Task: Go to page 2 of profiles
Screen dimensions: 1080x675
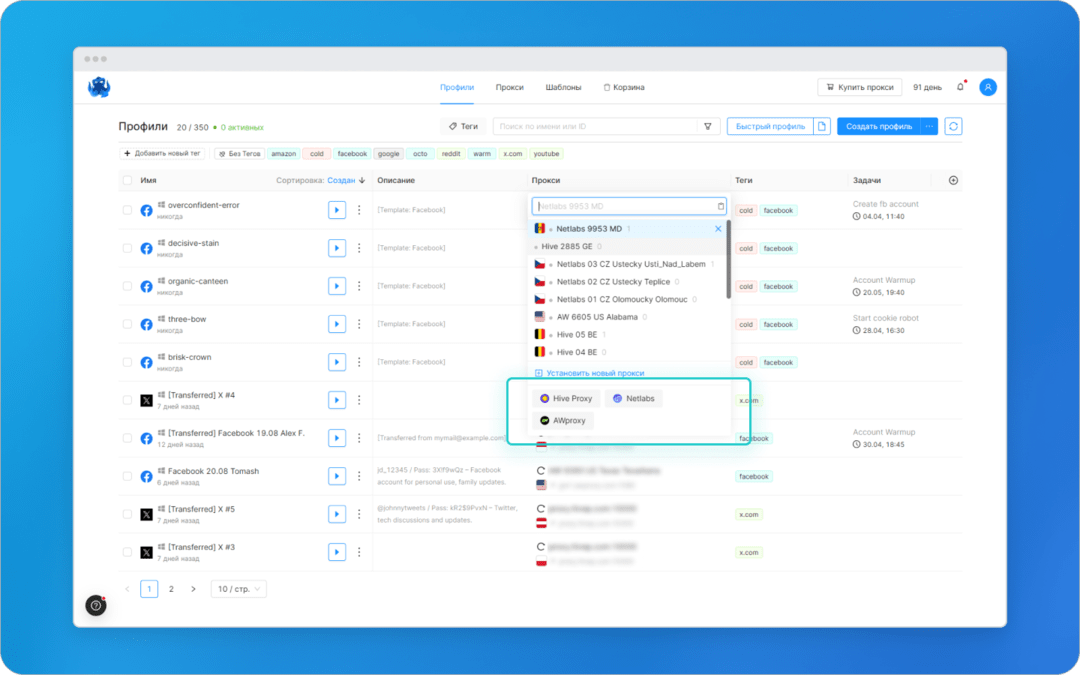Action: pyautogui.click(x=171, y=589)
